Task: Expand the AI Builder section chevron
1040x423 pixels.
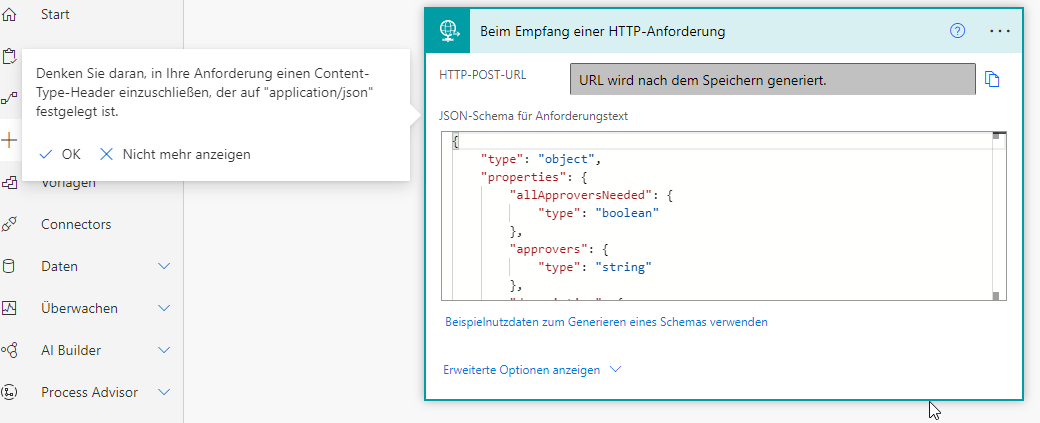Action: (x=164, y=350)
